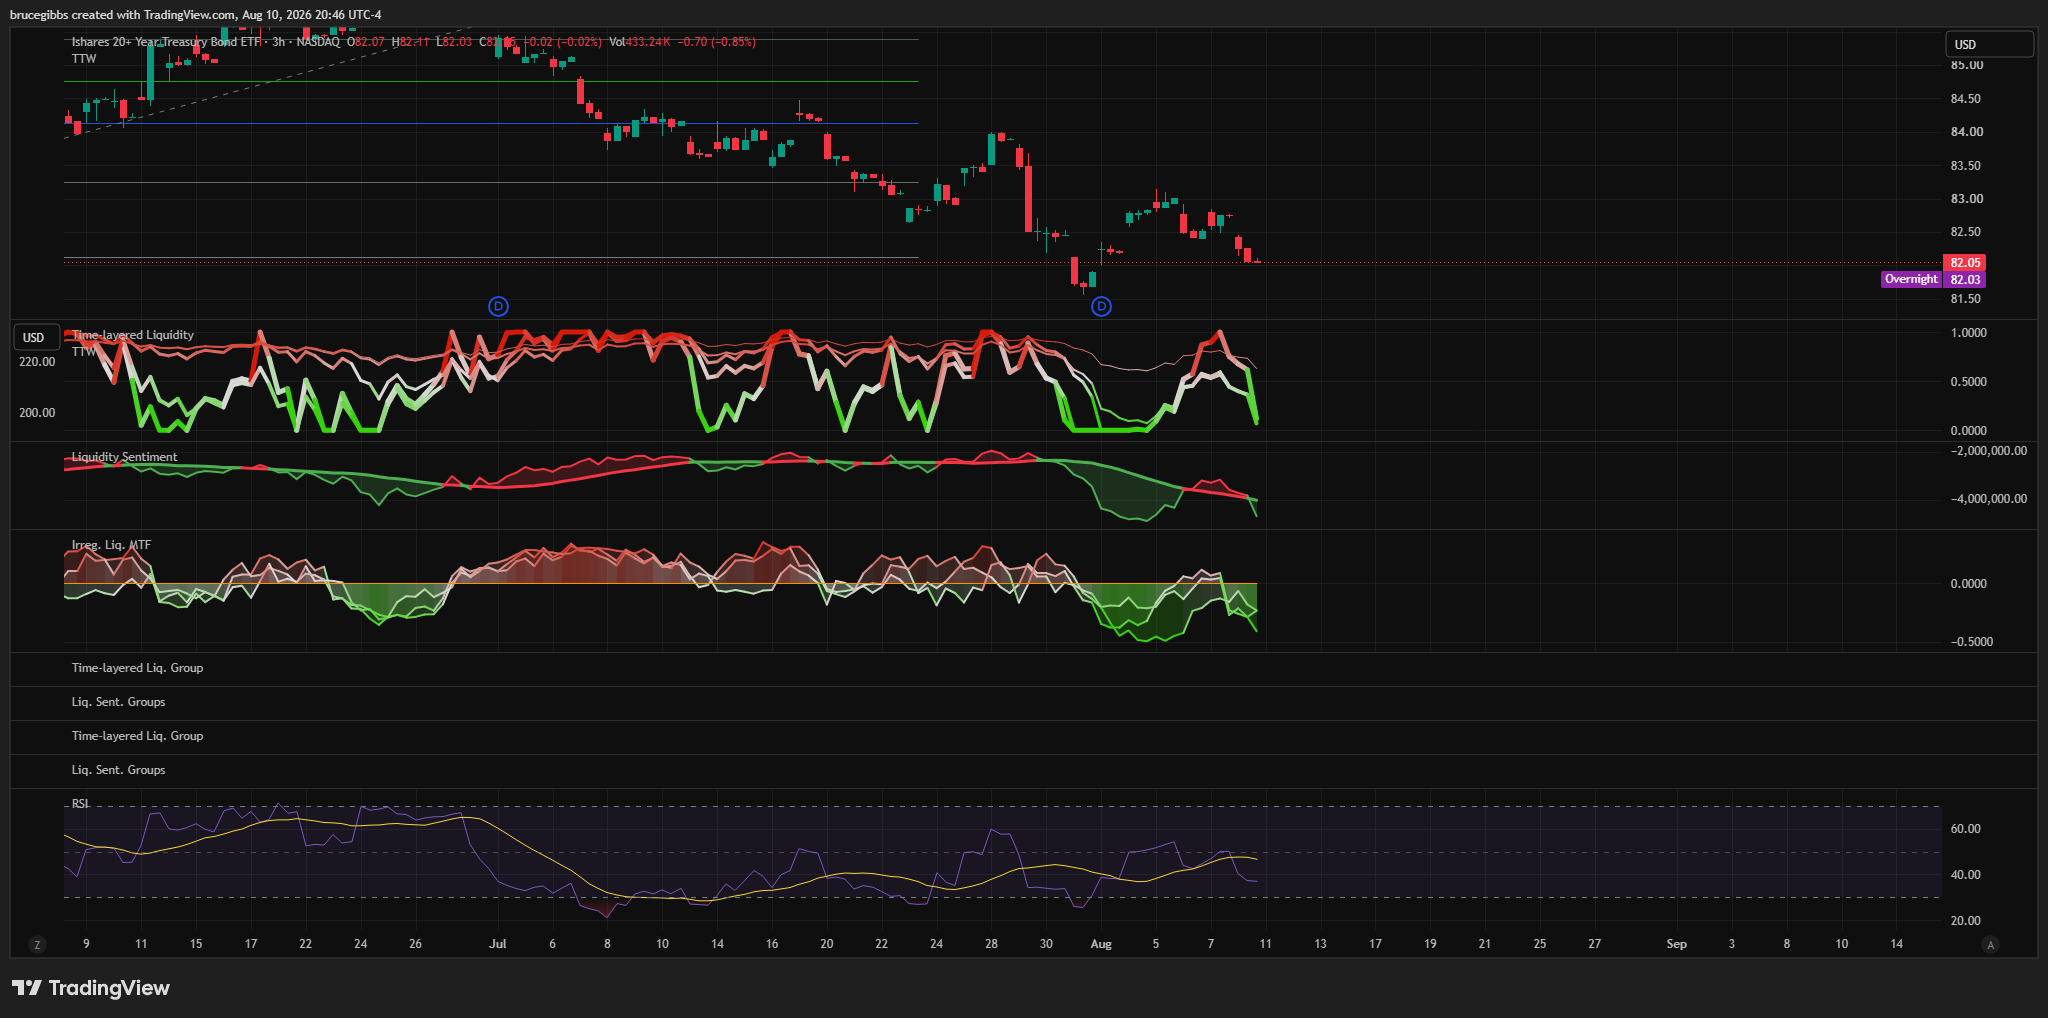The height and width of the screenshot is (1018, 2048).
Task: Click the 81.50 price axis label
Action: pos(1966,299)
